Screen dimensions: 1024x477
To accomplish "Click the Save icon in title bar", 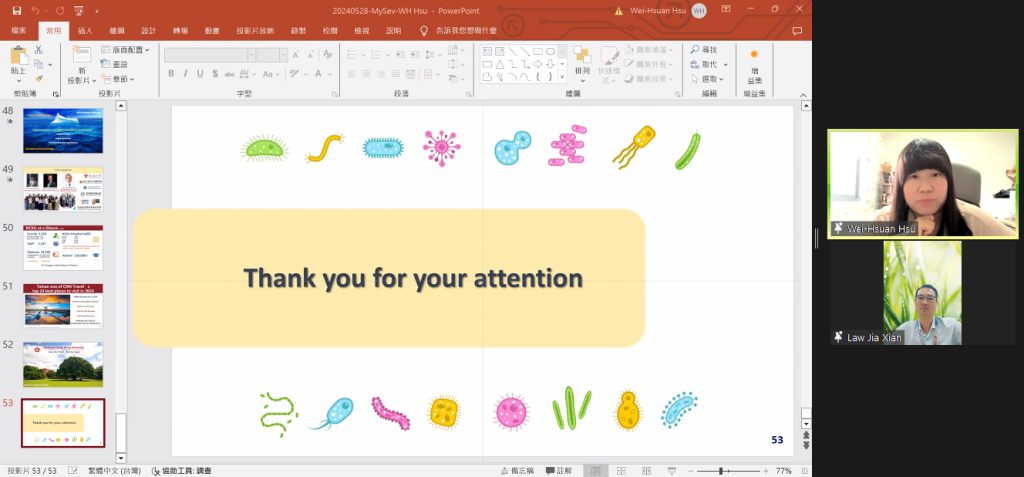I will (16, 10).
